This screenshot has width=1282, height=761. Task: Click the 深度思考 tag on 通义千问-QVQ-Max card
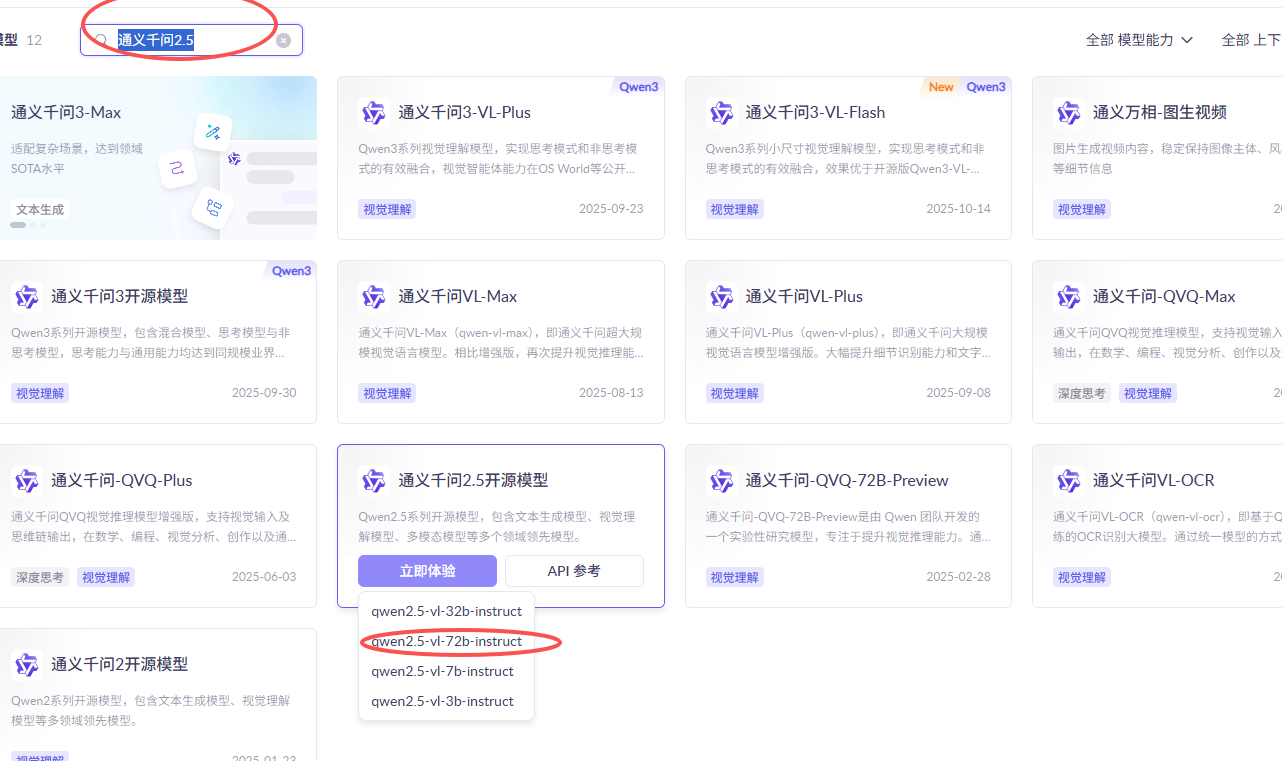(1081, 393)
